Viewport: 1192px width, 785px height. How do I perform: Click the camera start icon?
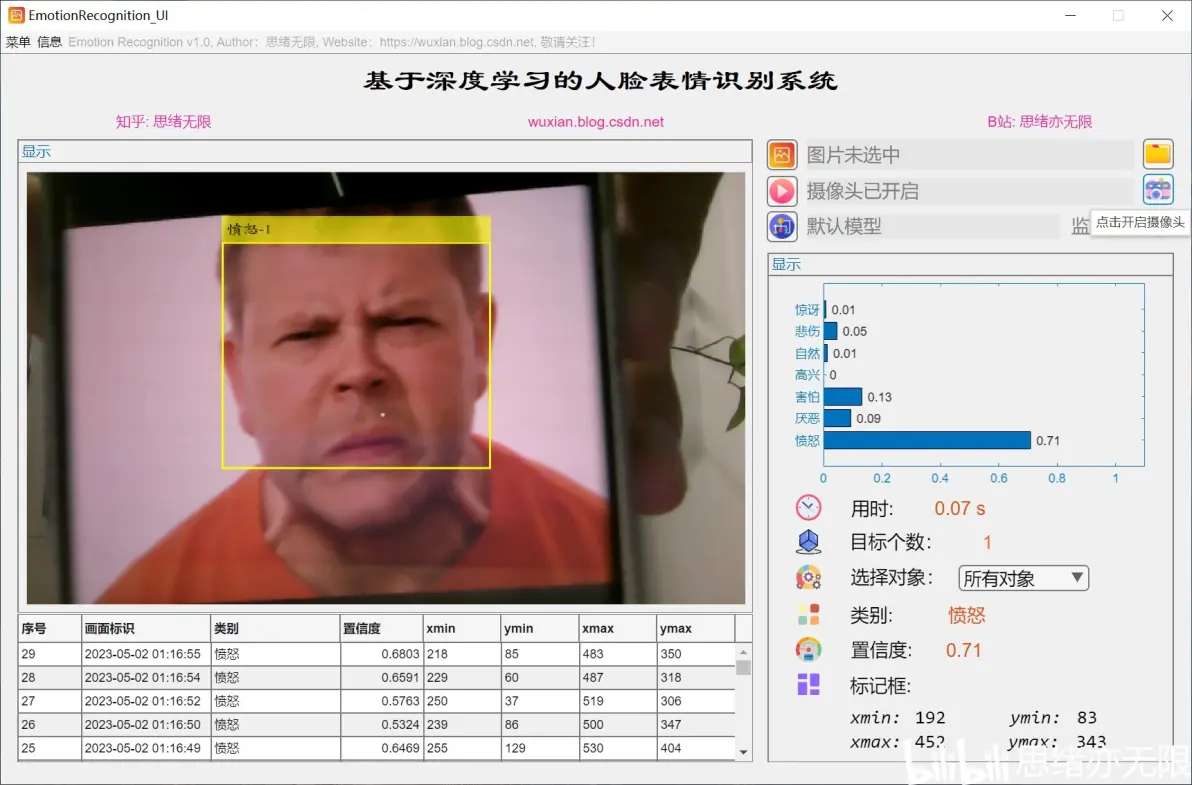1158,189
